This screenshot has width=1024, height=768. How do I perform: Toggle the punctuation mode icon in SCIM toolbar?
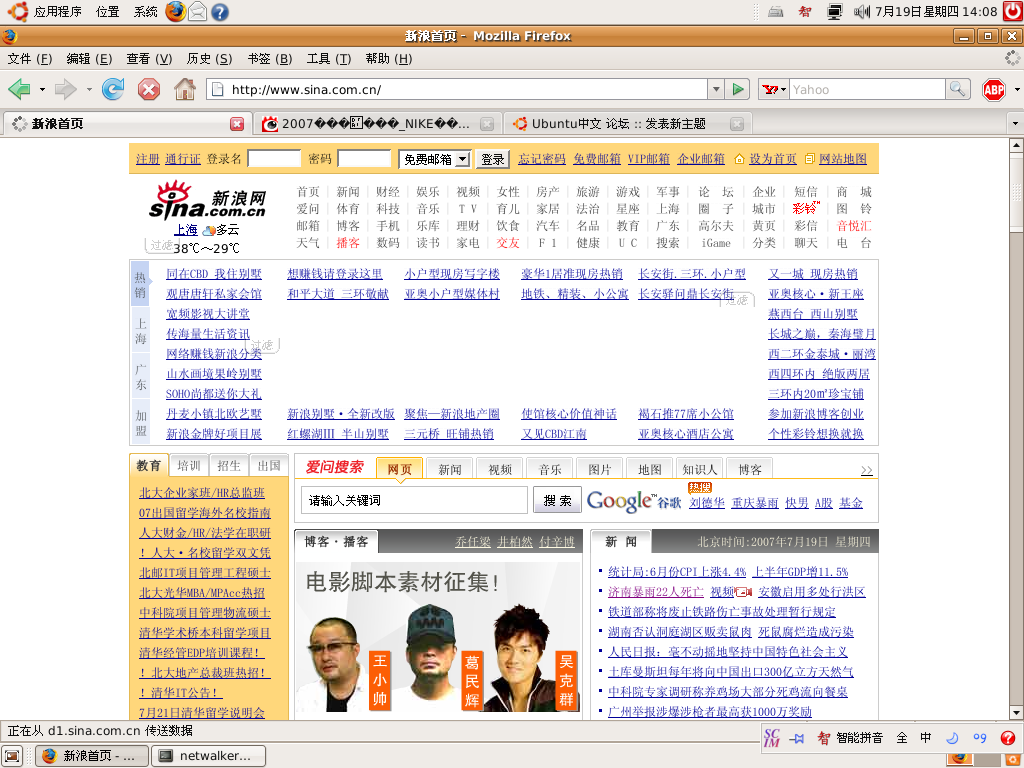(980, 738)
